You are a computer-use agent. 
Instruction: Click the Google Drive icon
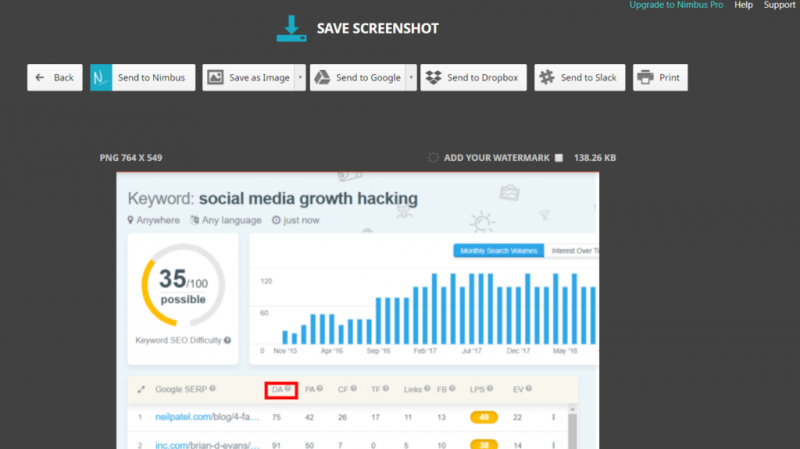322,78
